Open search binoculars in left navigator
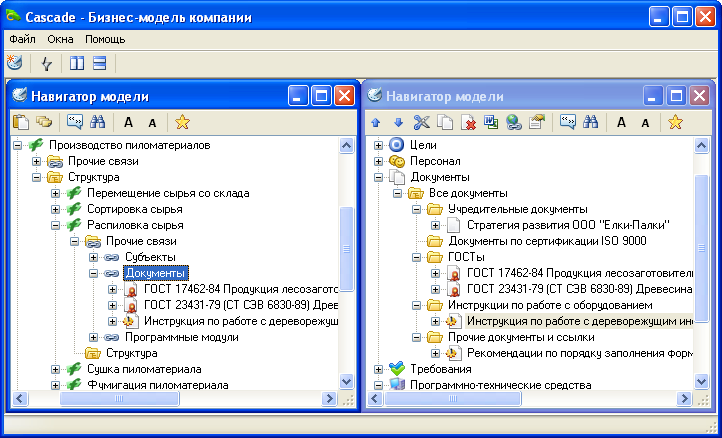 [x=98, y=122]
